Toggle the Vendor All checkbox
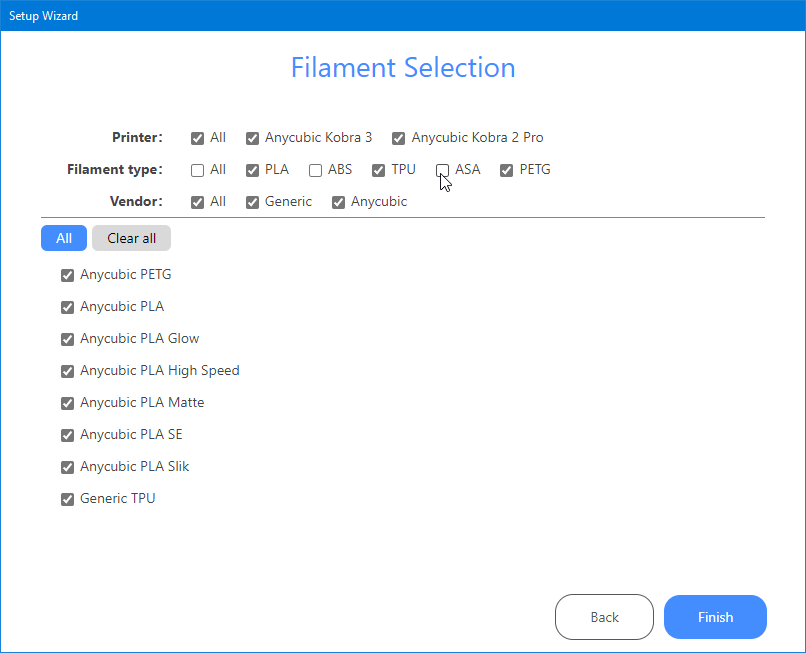Viewport: 806px width, 653px height. (x=198, y=202)
